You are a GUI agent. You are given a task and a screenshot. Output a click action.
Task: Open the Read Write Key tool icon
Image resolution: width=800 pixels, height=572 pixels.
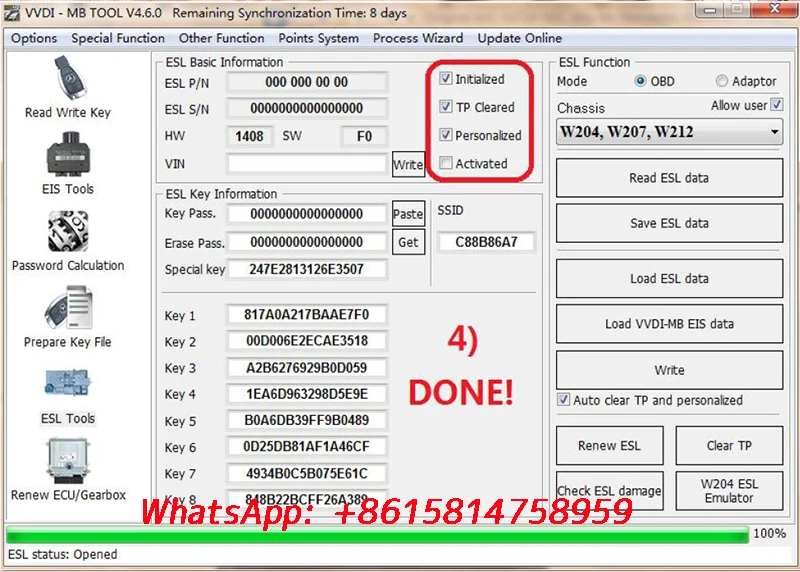pyautogui.click(x=70, y=77)
